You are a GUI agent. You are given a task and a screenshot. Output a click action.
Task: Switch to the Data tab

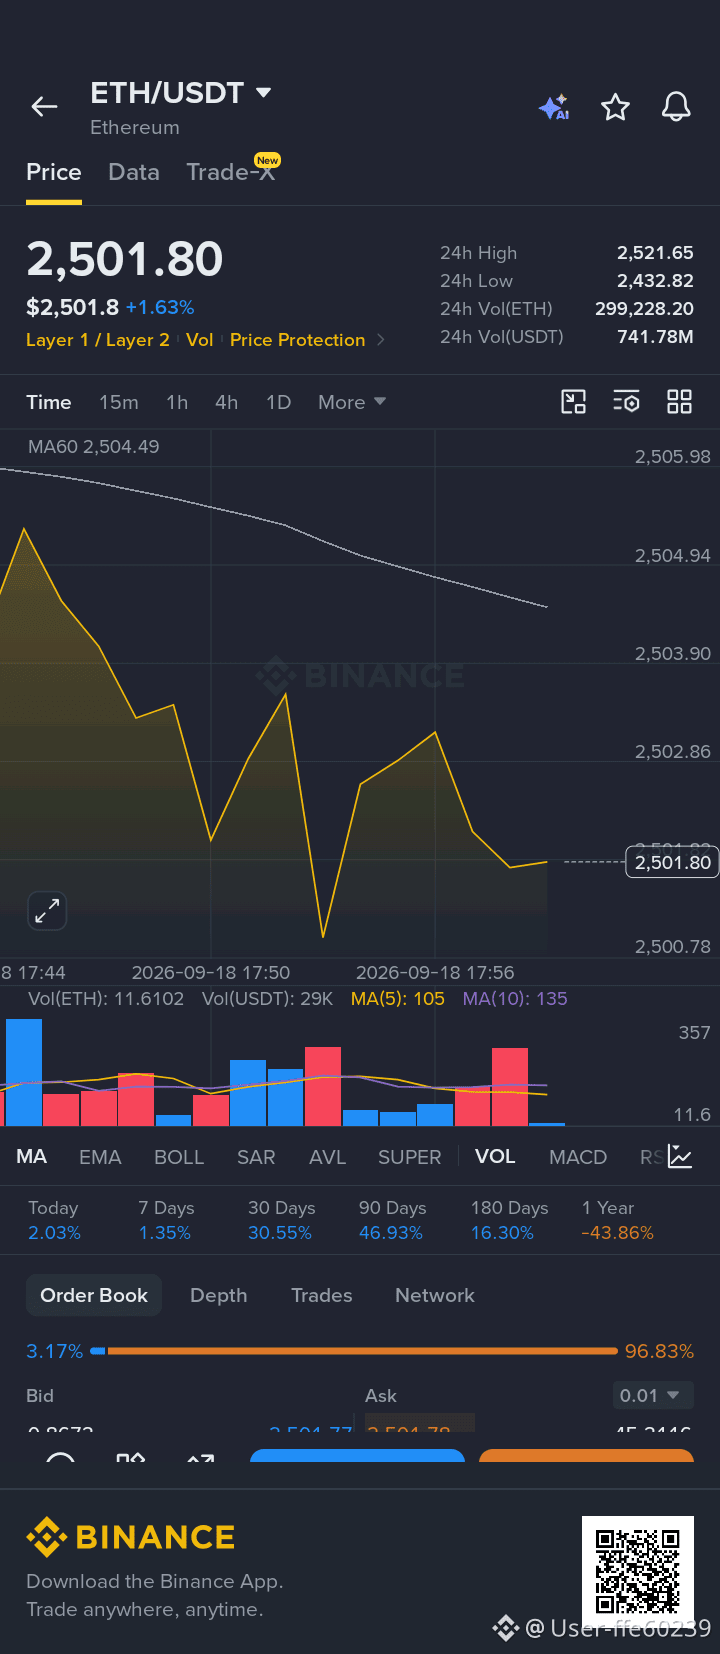pyautogui.click(x=134, y=172)
